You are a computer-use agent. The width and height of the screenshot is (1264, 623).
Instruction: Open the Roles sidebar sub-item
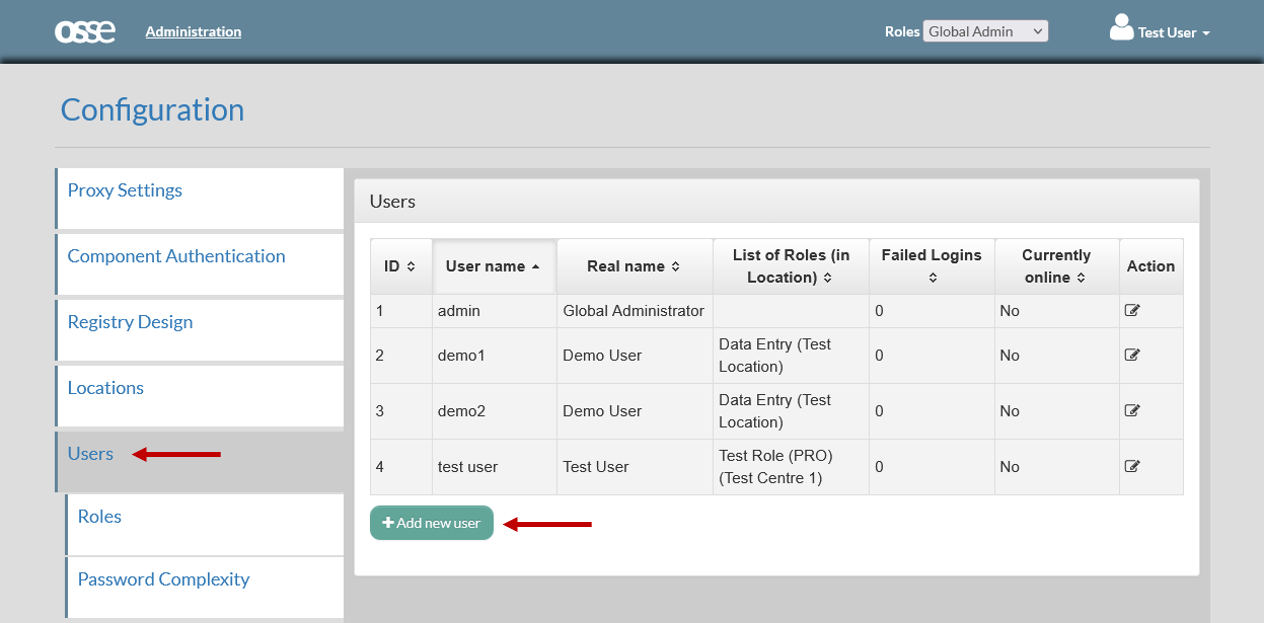205,524
